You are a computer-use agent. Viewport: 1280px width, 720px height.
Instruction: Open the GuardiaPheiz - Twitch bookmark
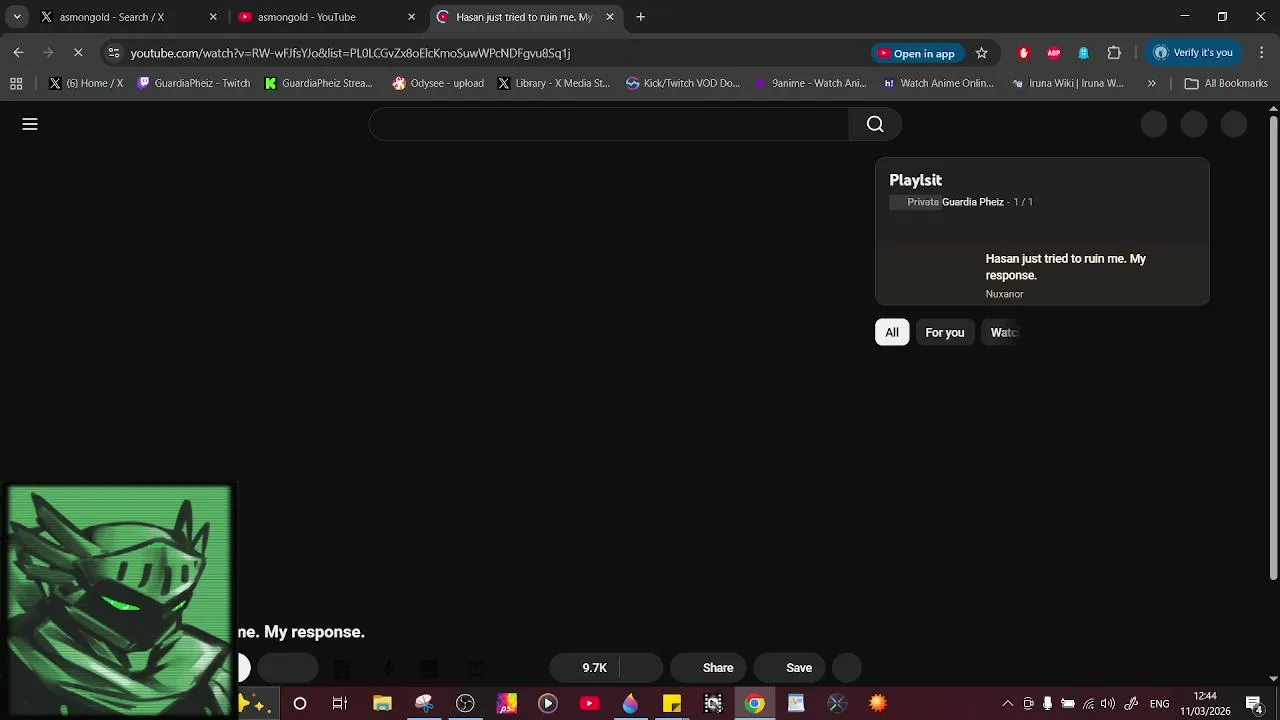(194, 84)
